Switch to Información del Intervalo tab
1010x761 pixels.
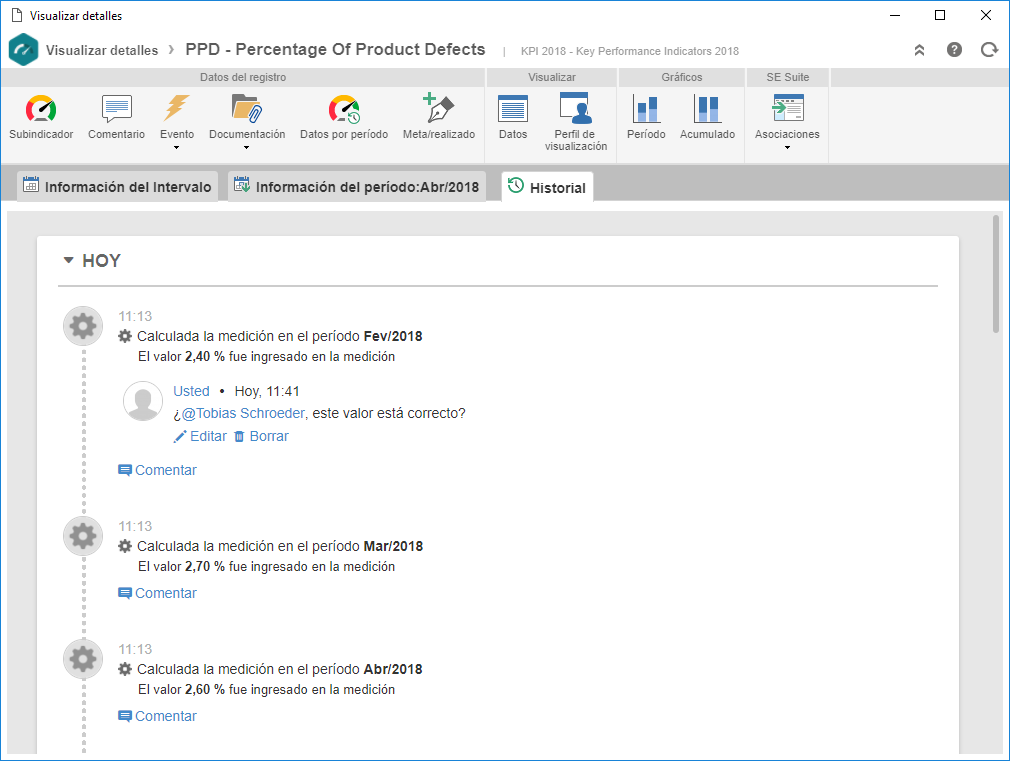pos(117,186)
